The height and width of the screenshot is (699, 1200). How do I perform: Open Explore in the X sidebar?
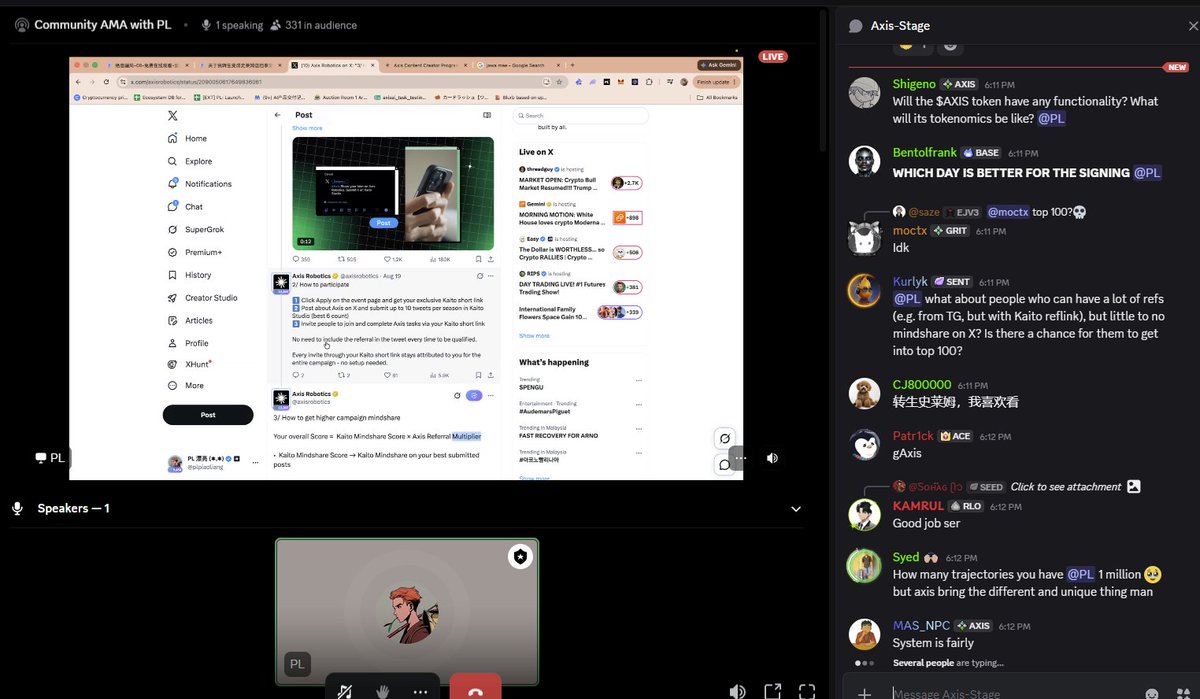(190, 161)
